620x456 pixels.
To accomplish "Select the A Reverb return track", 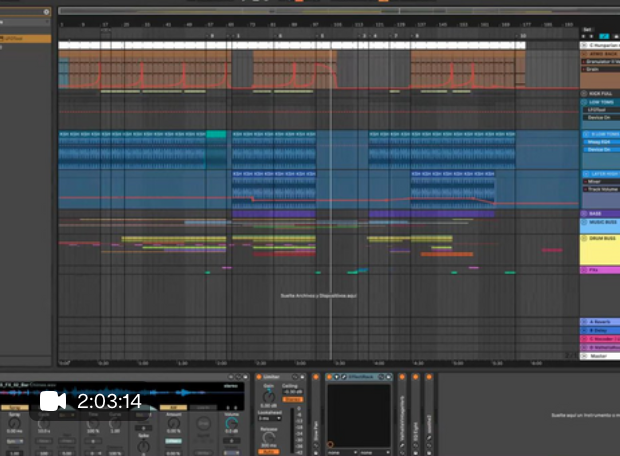I will [x=600, y=322].
